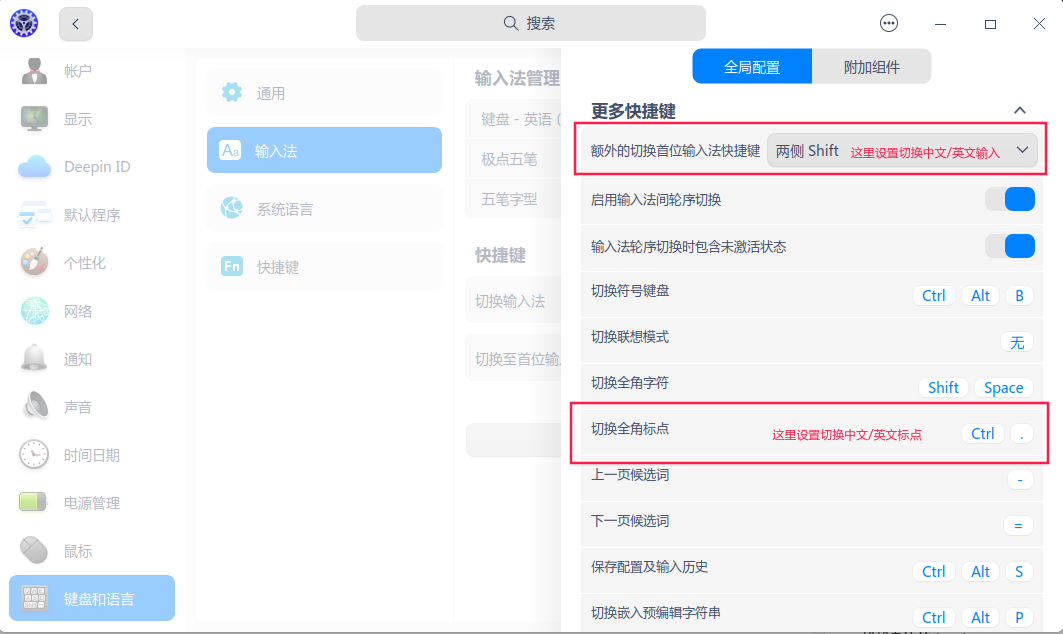
Task: Click the minus key for 上一页候选词
Action: pyautogui.click(x=1020, y=479)
